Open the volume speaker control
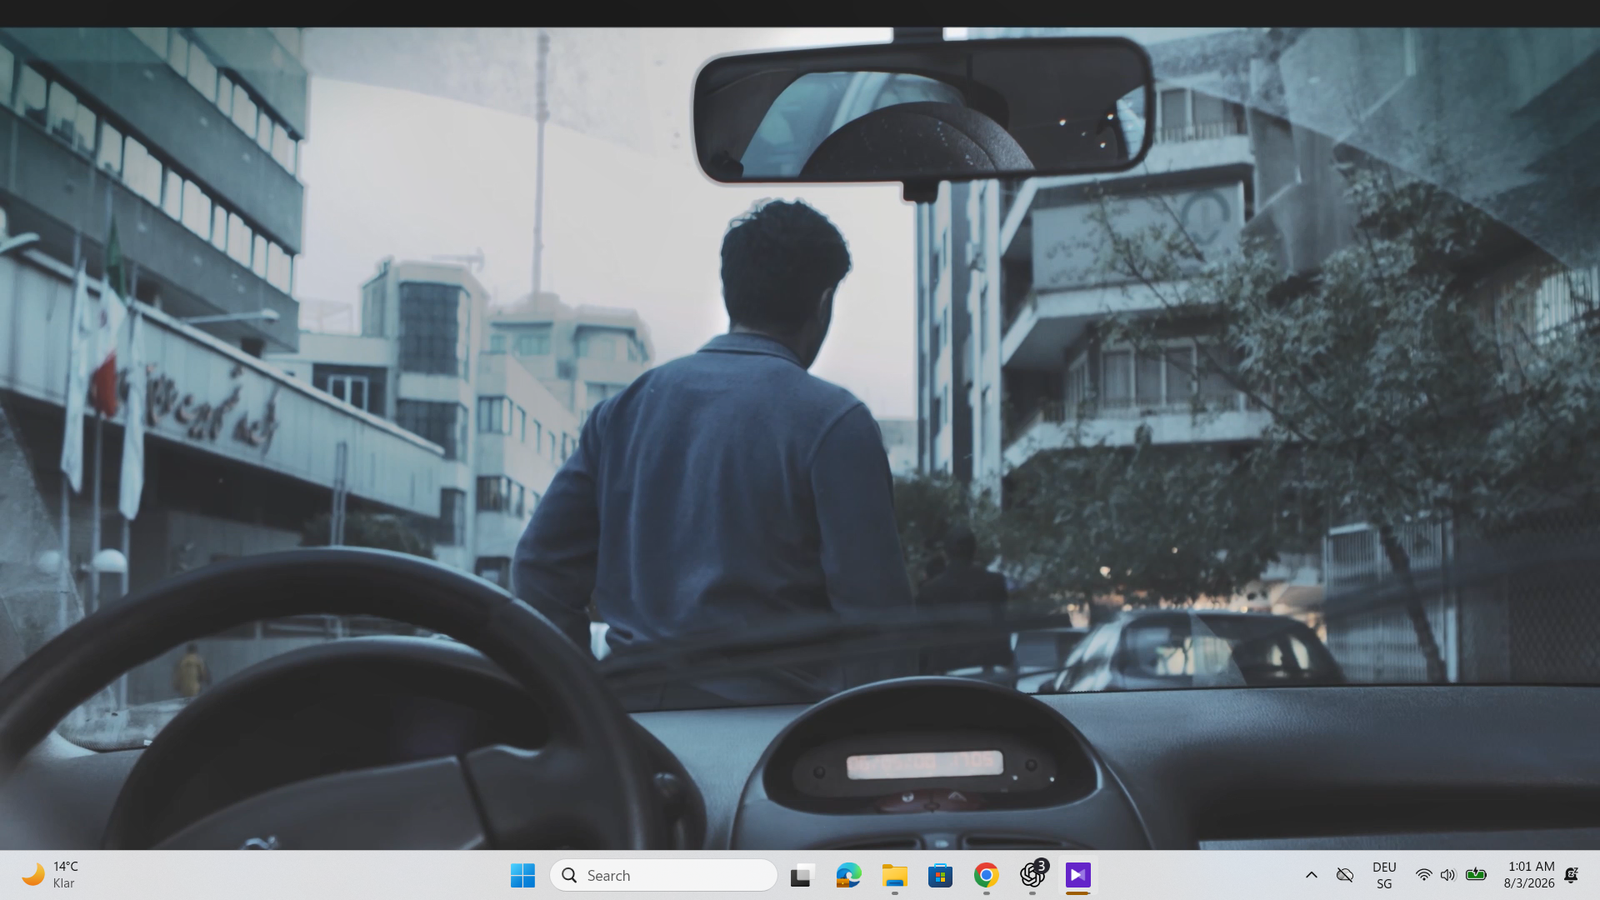The image size is (1600, 900). (x=1448, y=875)
